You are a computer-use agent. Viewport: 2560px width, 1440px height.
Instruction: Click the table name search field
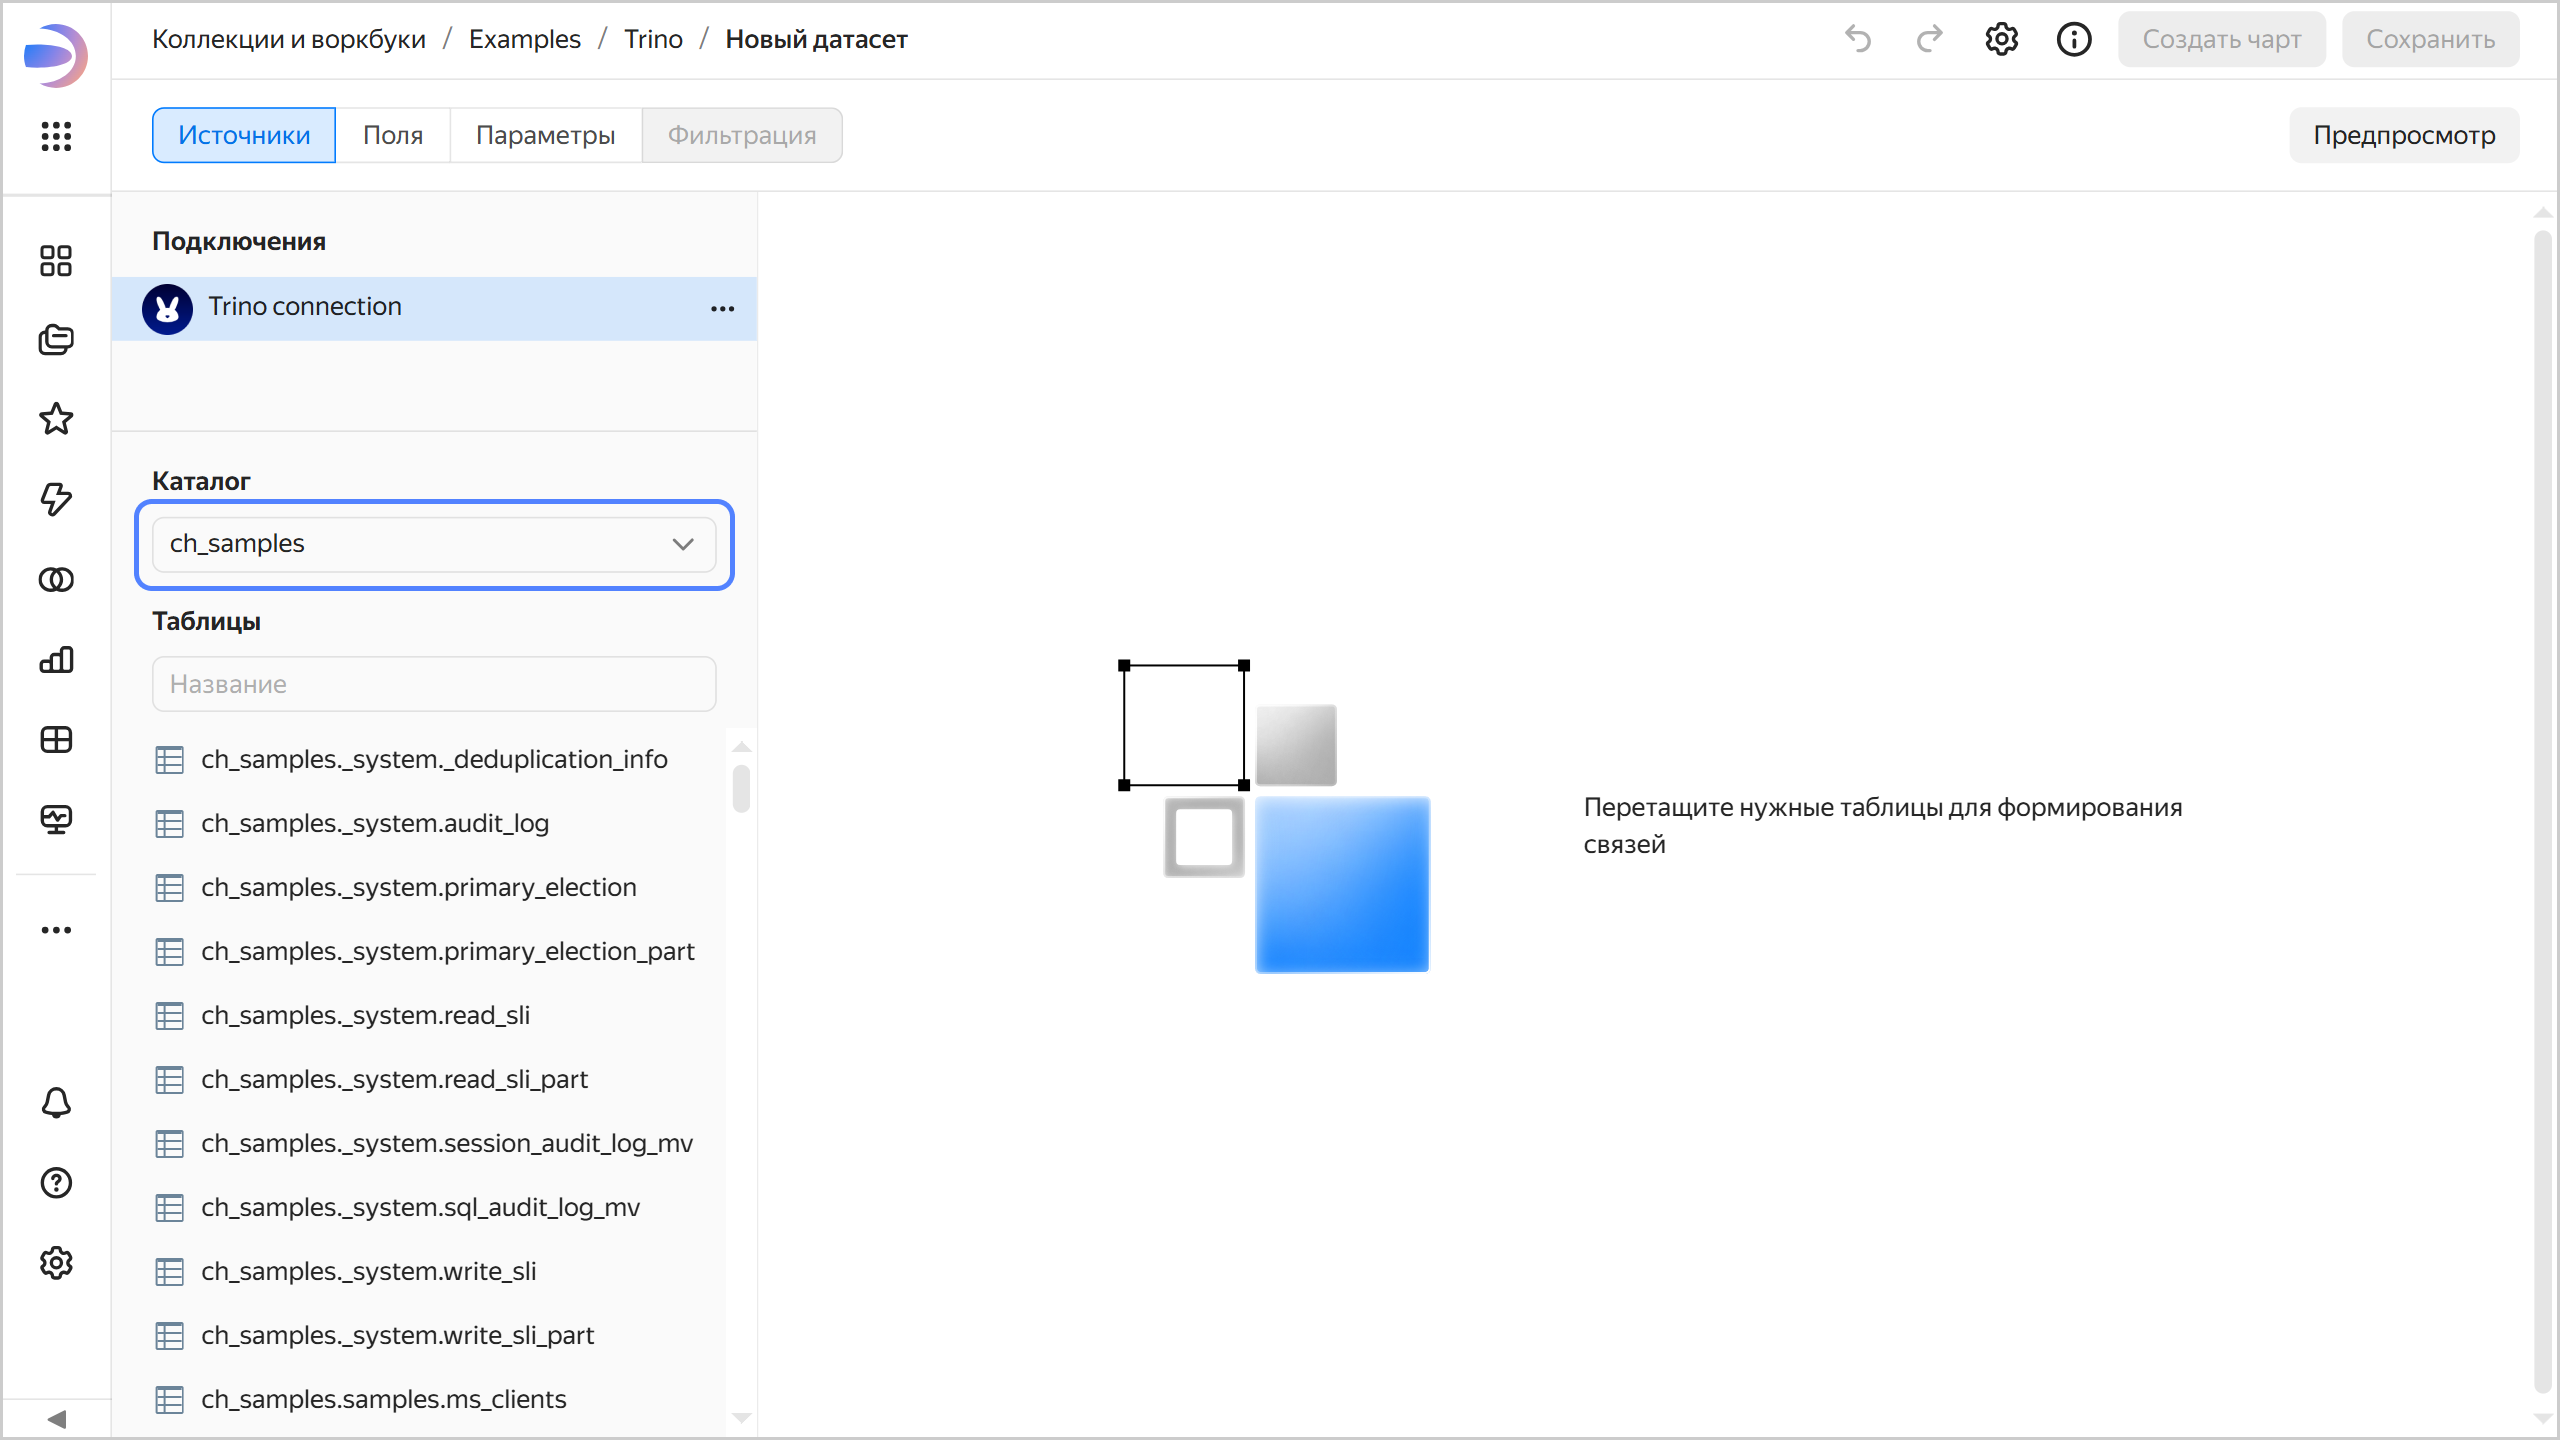coord(434,684)
